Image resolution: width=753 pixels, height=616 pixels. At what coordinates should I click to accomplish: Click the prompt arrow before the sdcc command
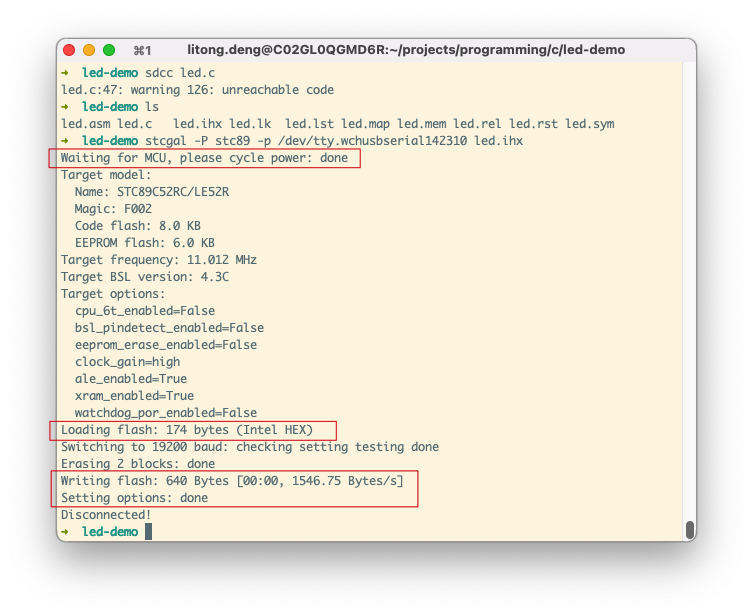pos(65,73)
